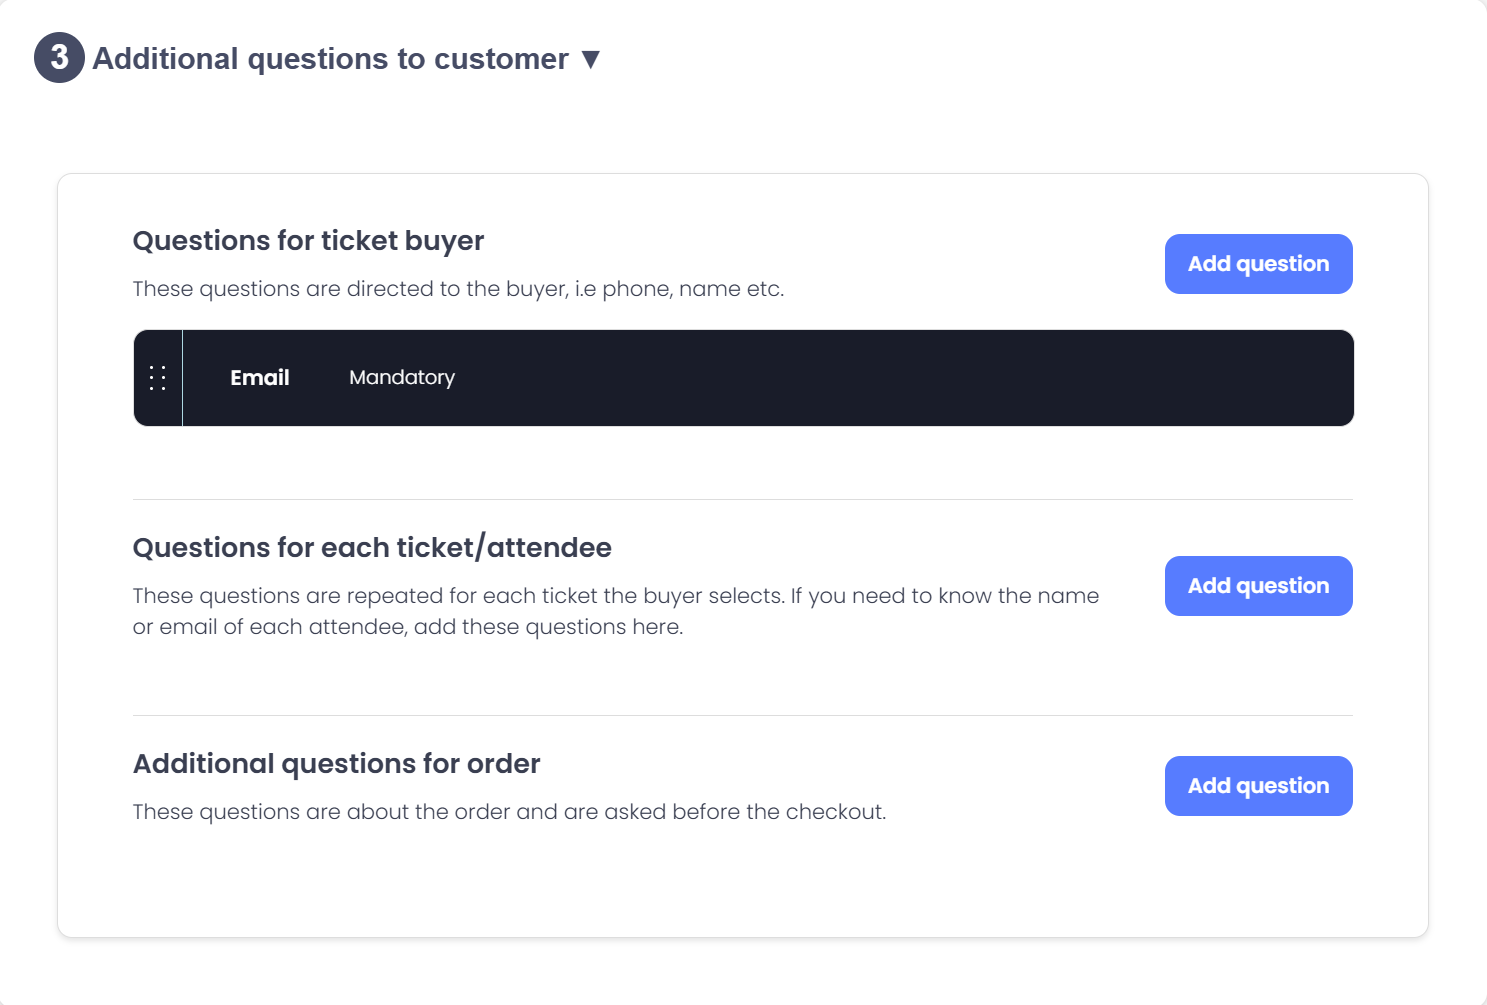Click the Mandatory status of Email question
The height and width of the screenshot is (1005, 1487).
[x=402, y=378]
